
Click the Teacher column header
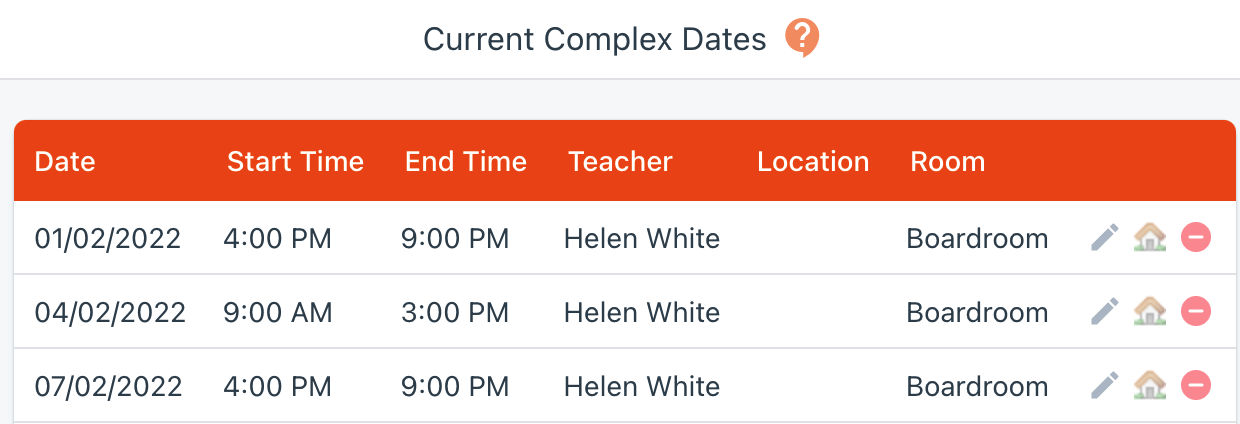click(x=621, y=161)
